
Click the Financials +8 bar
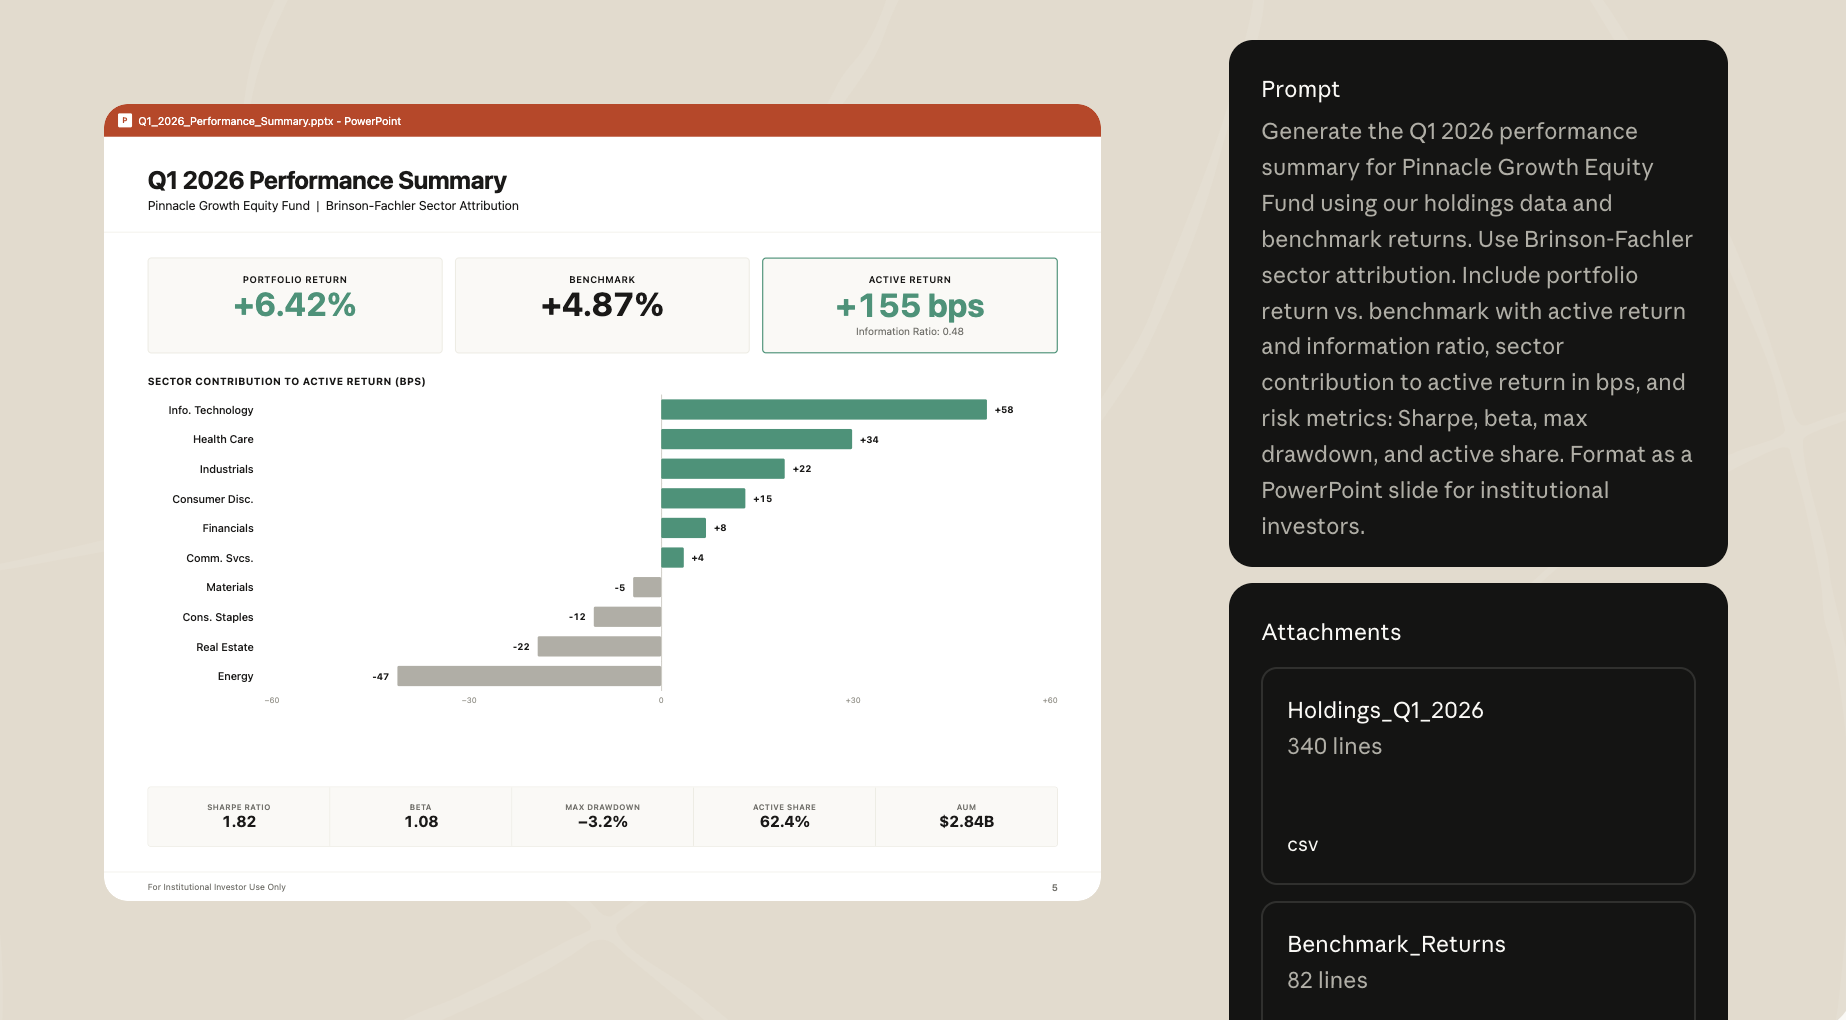pyautogui.click(x=684, y=528)
